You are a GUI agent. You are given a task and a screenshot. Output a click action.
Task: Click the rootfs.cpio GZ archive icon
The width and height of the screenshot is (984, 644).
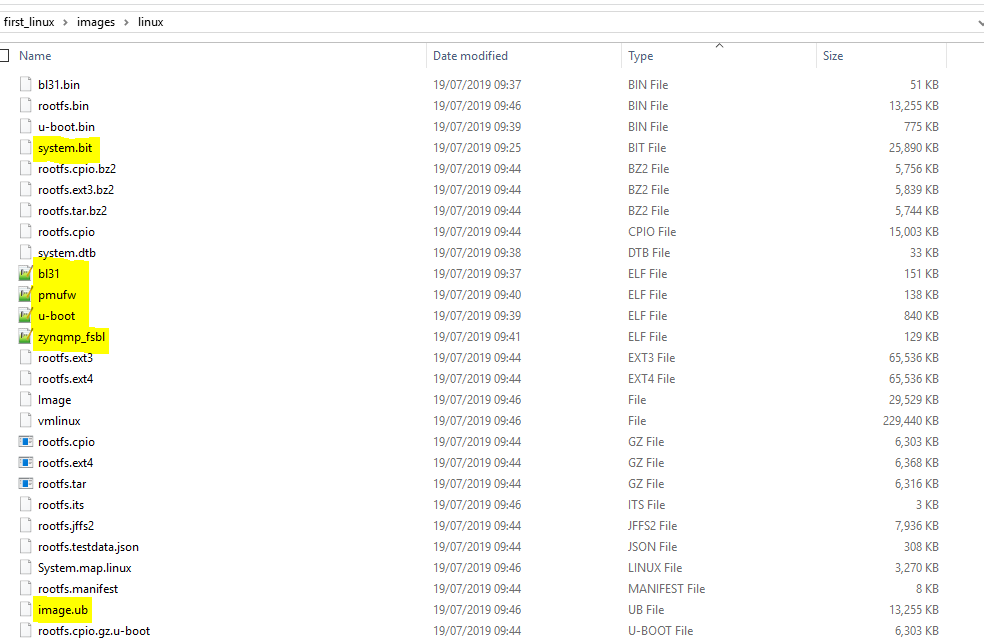pyautogui.click(x=26, y=442)
